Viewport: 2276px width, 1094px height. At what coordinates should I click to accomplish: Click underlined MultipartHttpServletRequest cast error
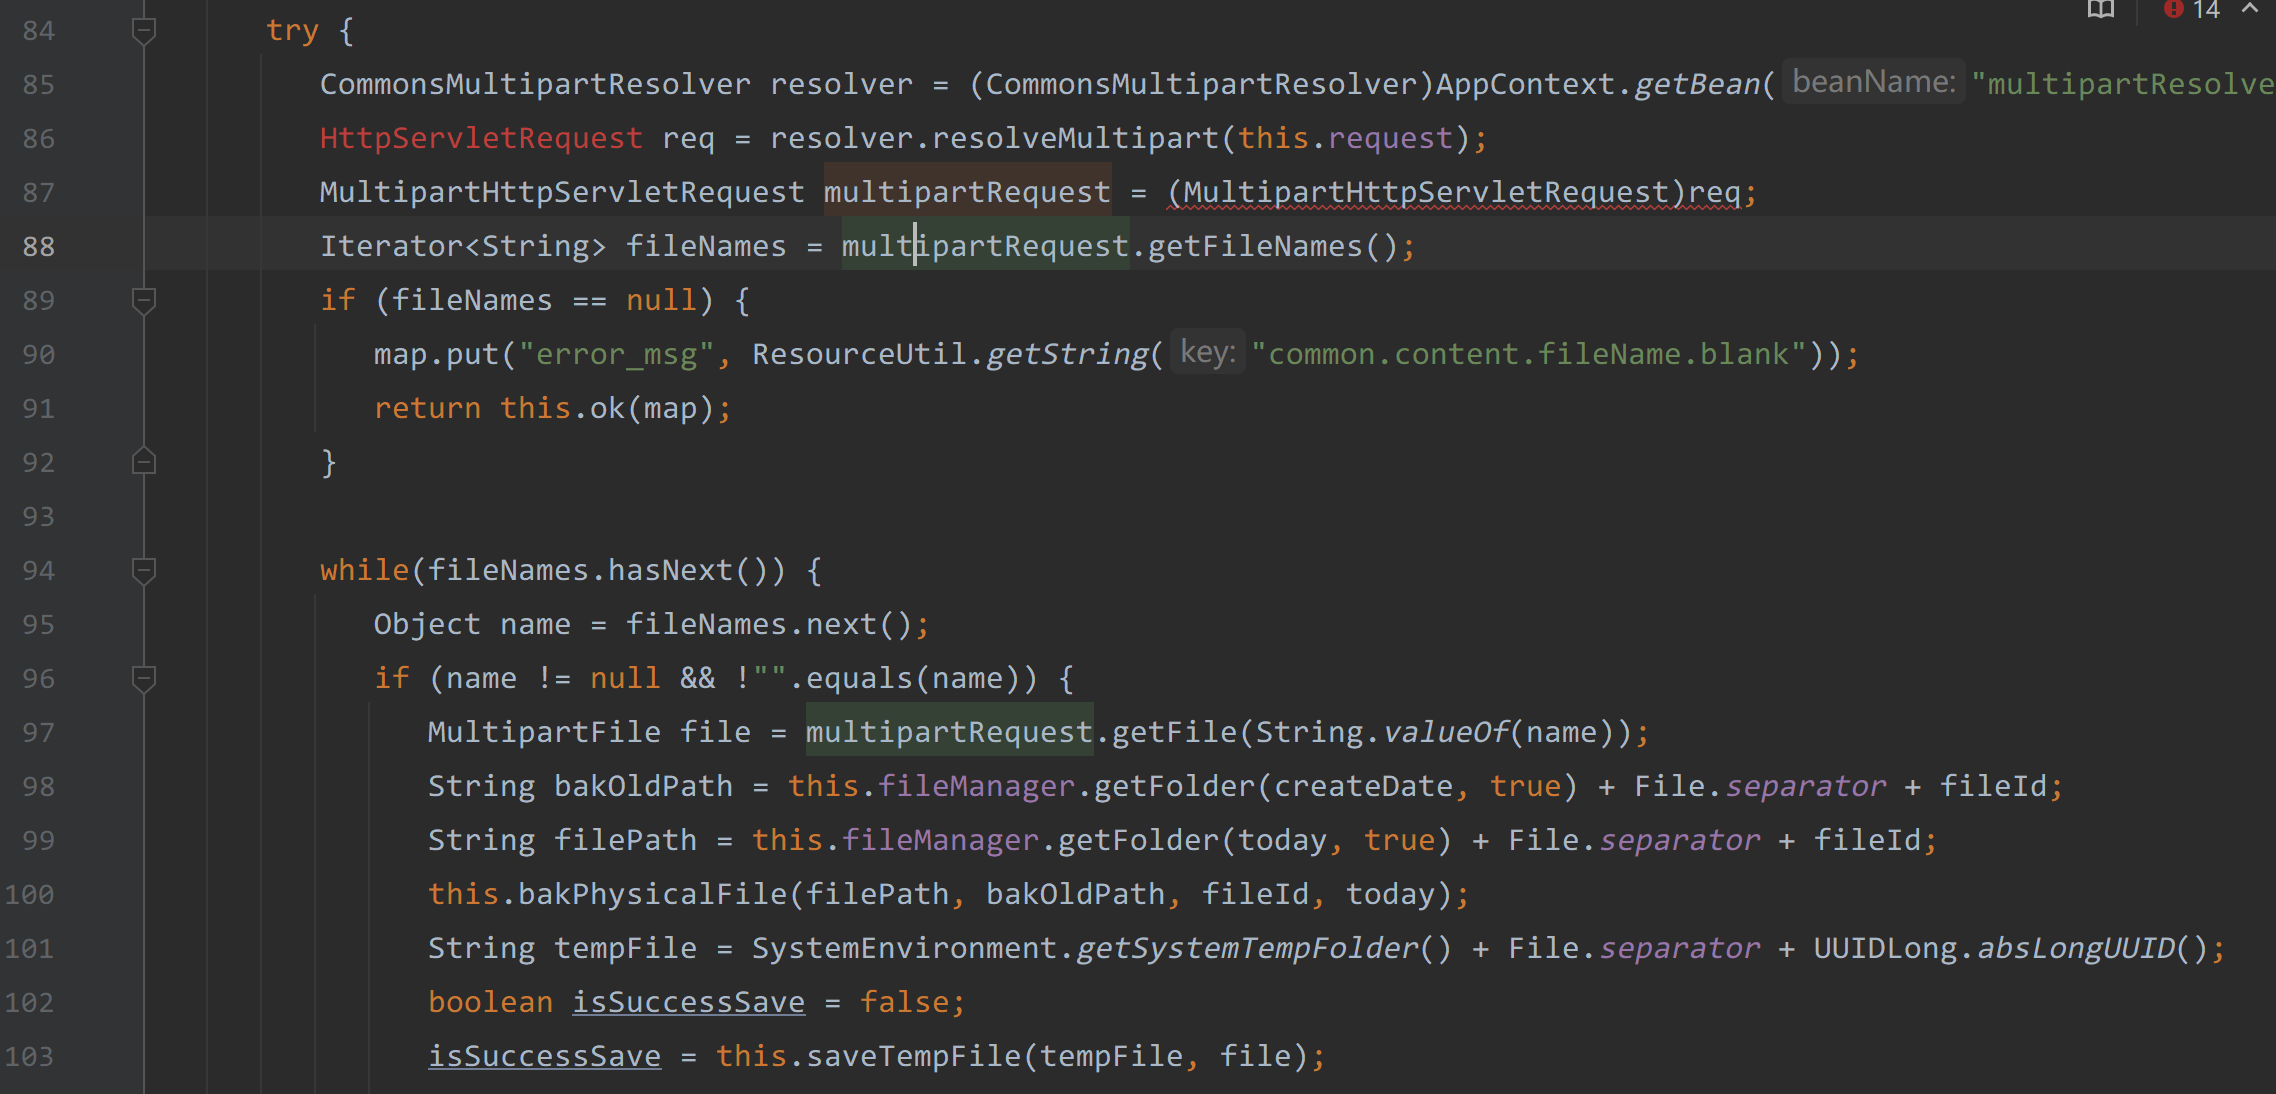[1427, 192]
